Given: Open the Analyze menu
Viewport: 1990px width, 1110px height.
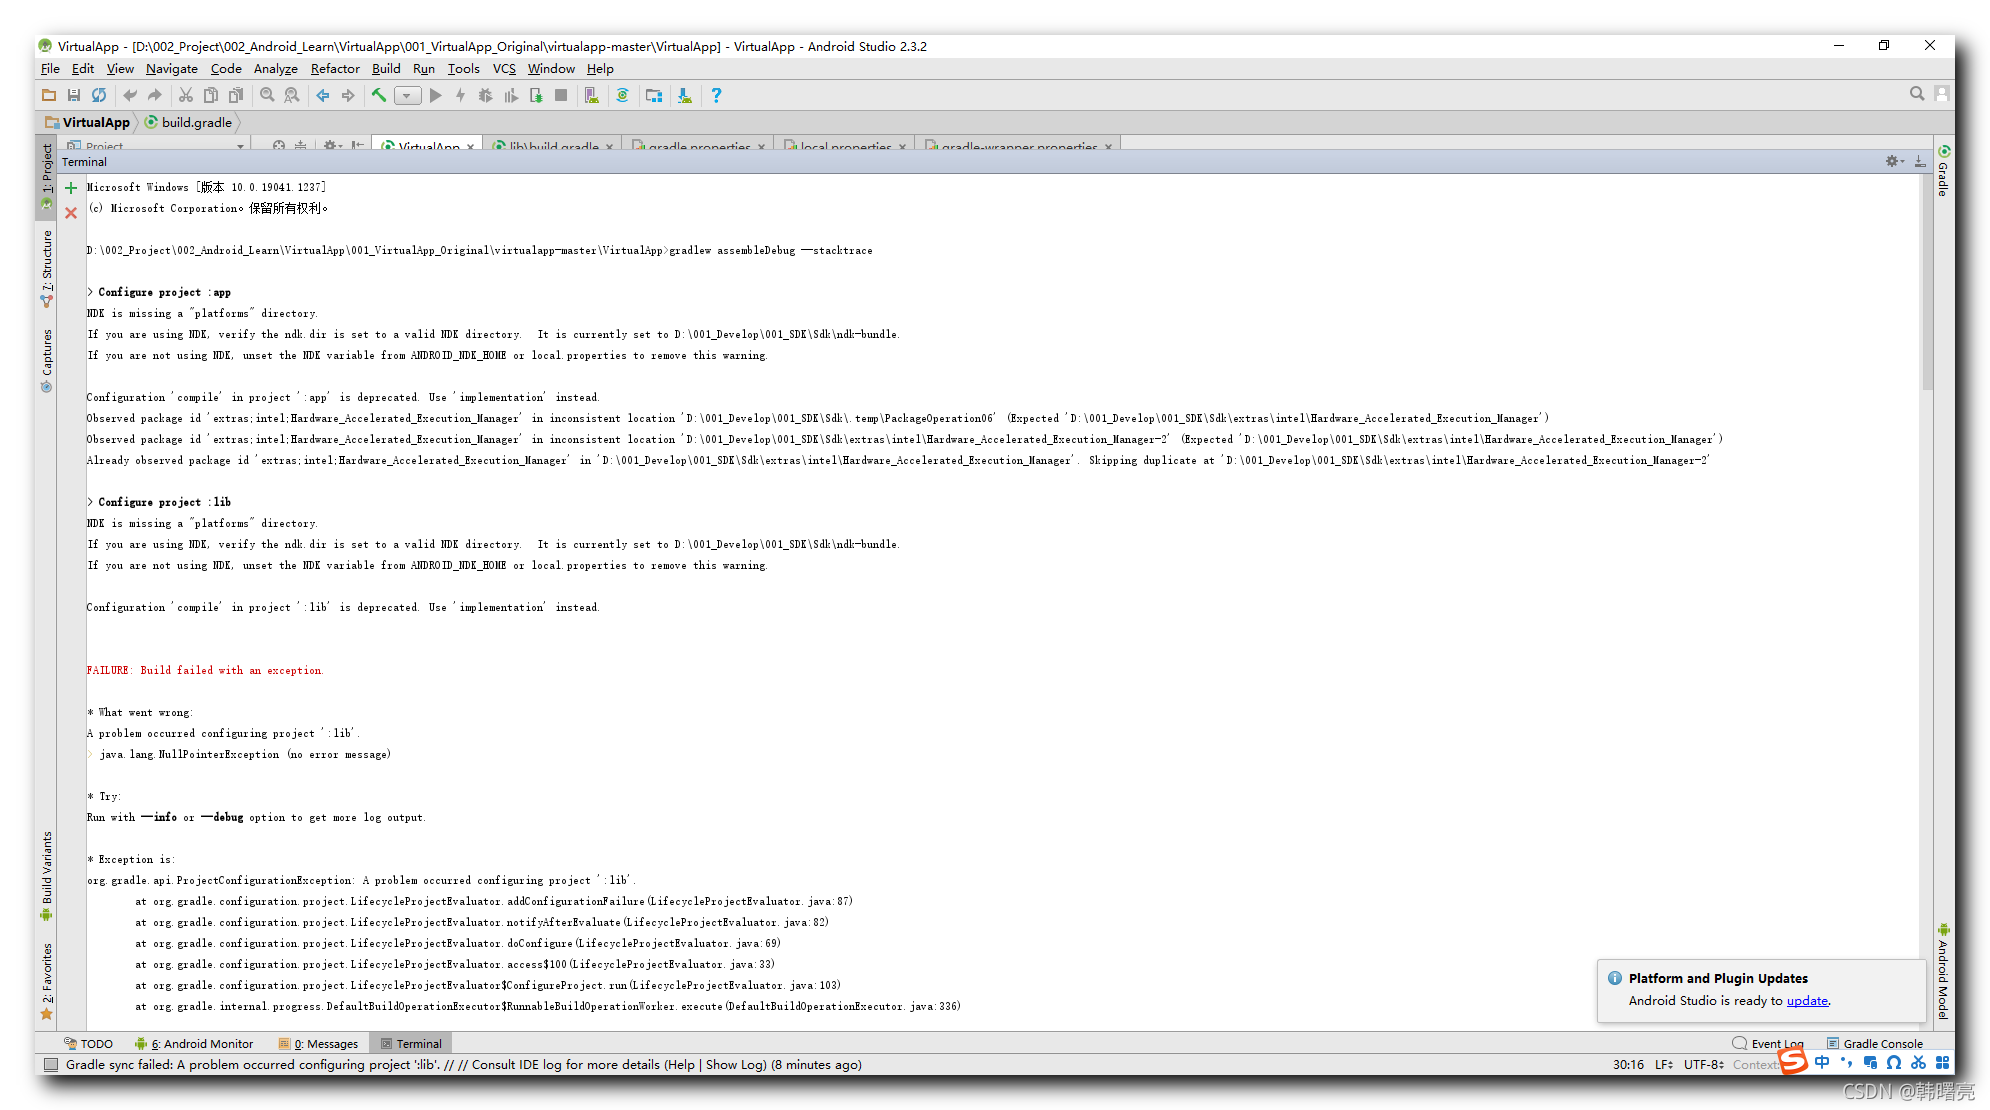Looking at the screenshot, I should (276, 69).
